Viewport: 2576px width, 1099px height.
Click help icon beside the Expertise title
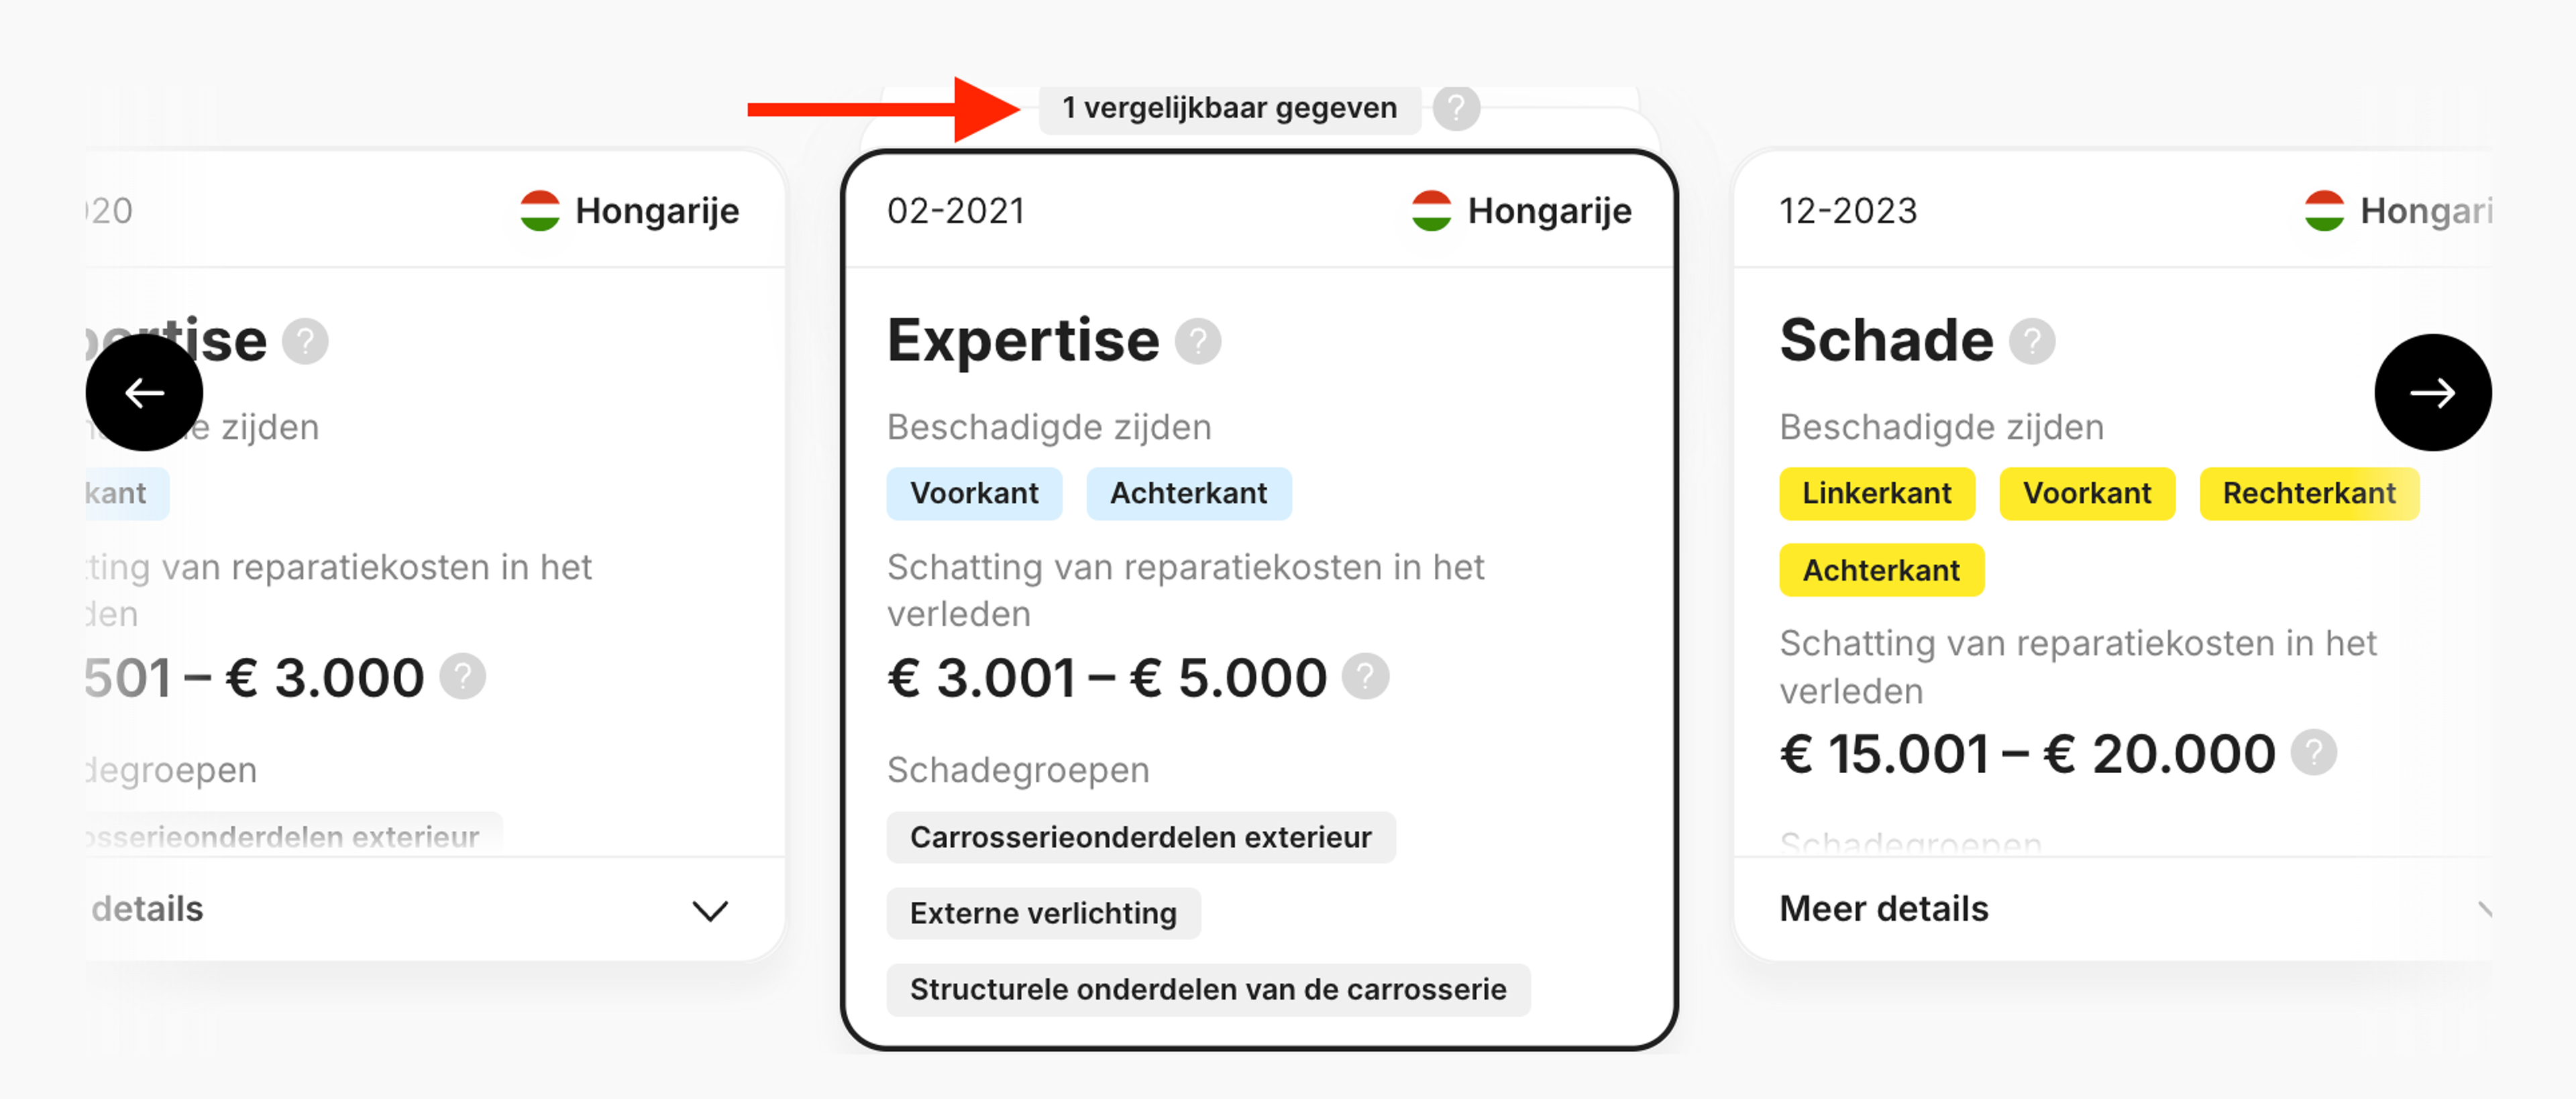pyautogui.click(x=1199, y=341)
